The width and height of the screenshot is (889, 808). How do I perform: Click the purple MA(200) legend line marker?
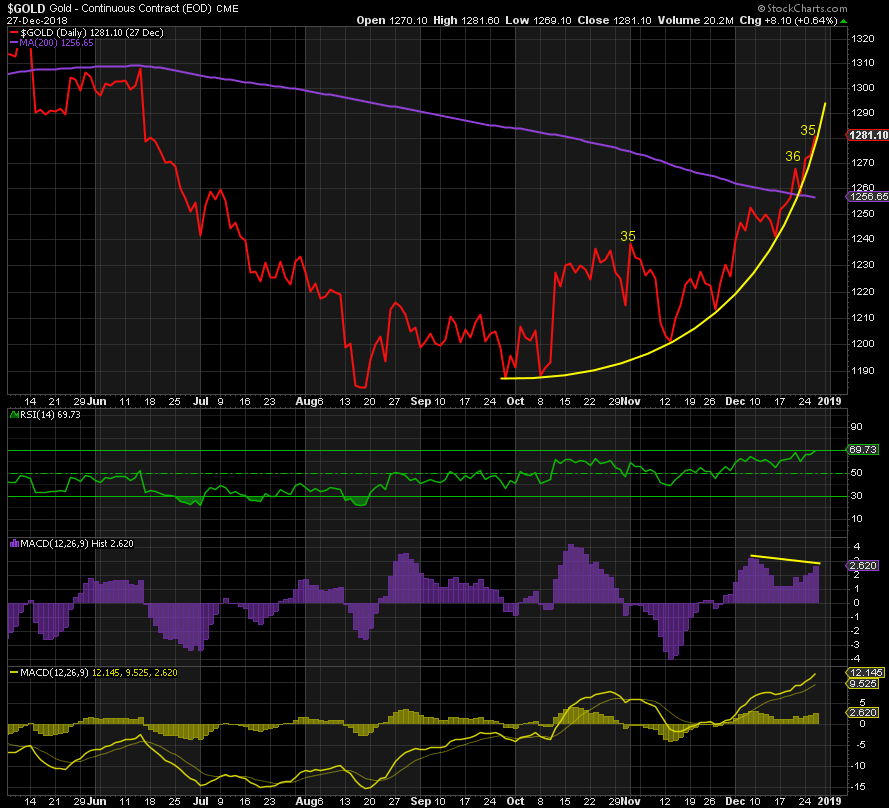click(x=13, y=44)
